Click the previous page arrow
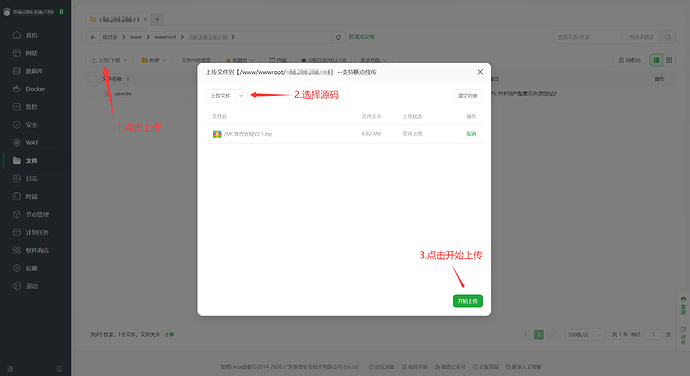Viewport: 690px width, 376px height. pyautogui.click(x=525, y=335)
